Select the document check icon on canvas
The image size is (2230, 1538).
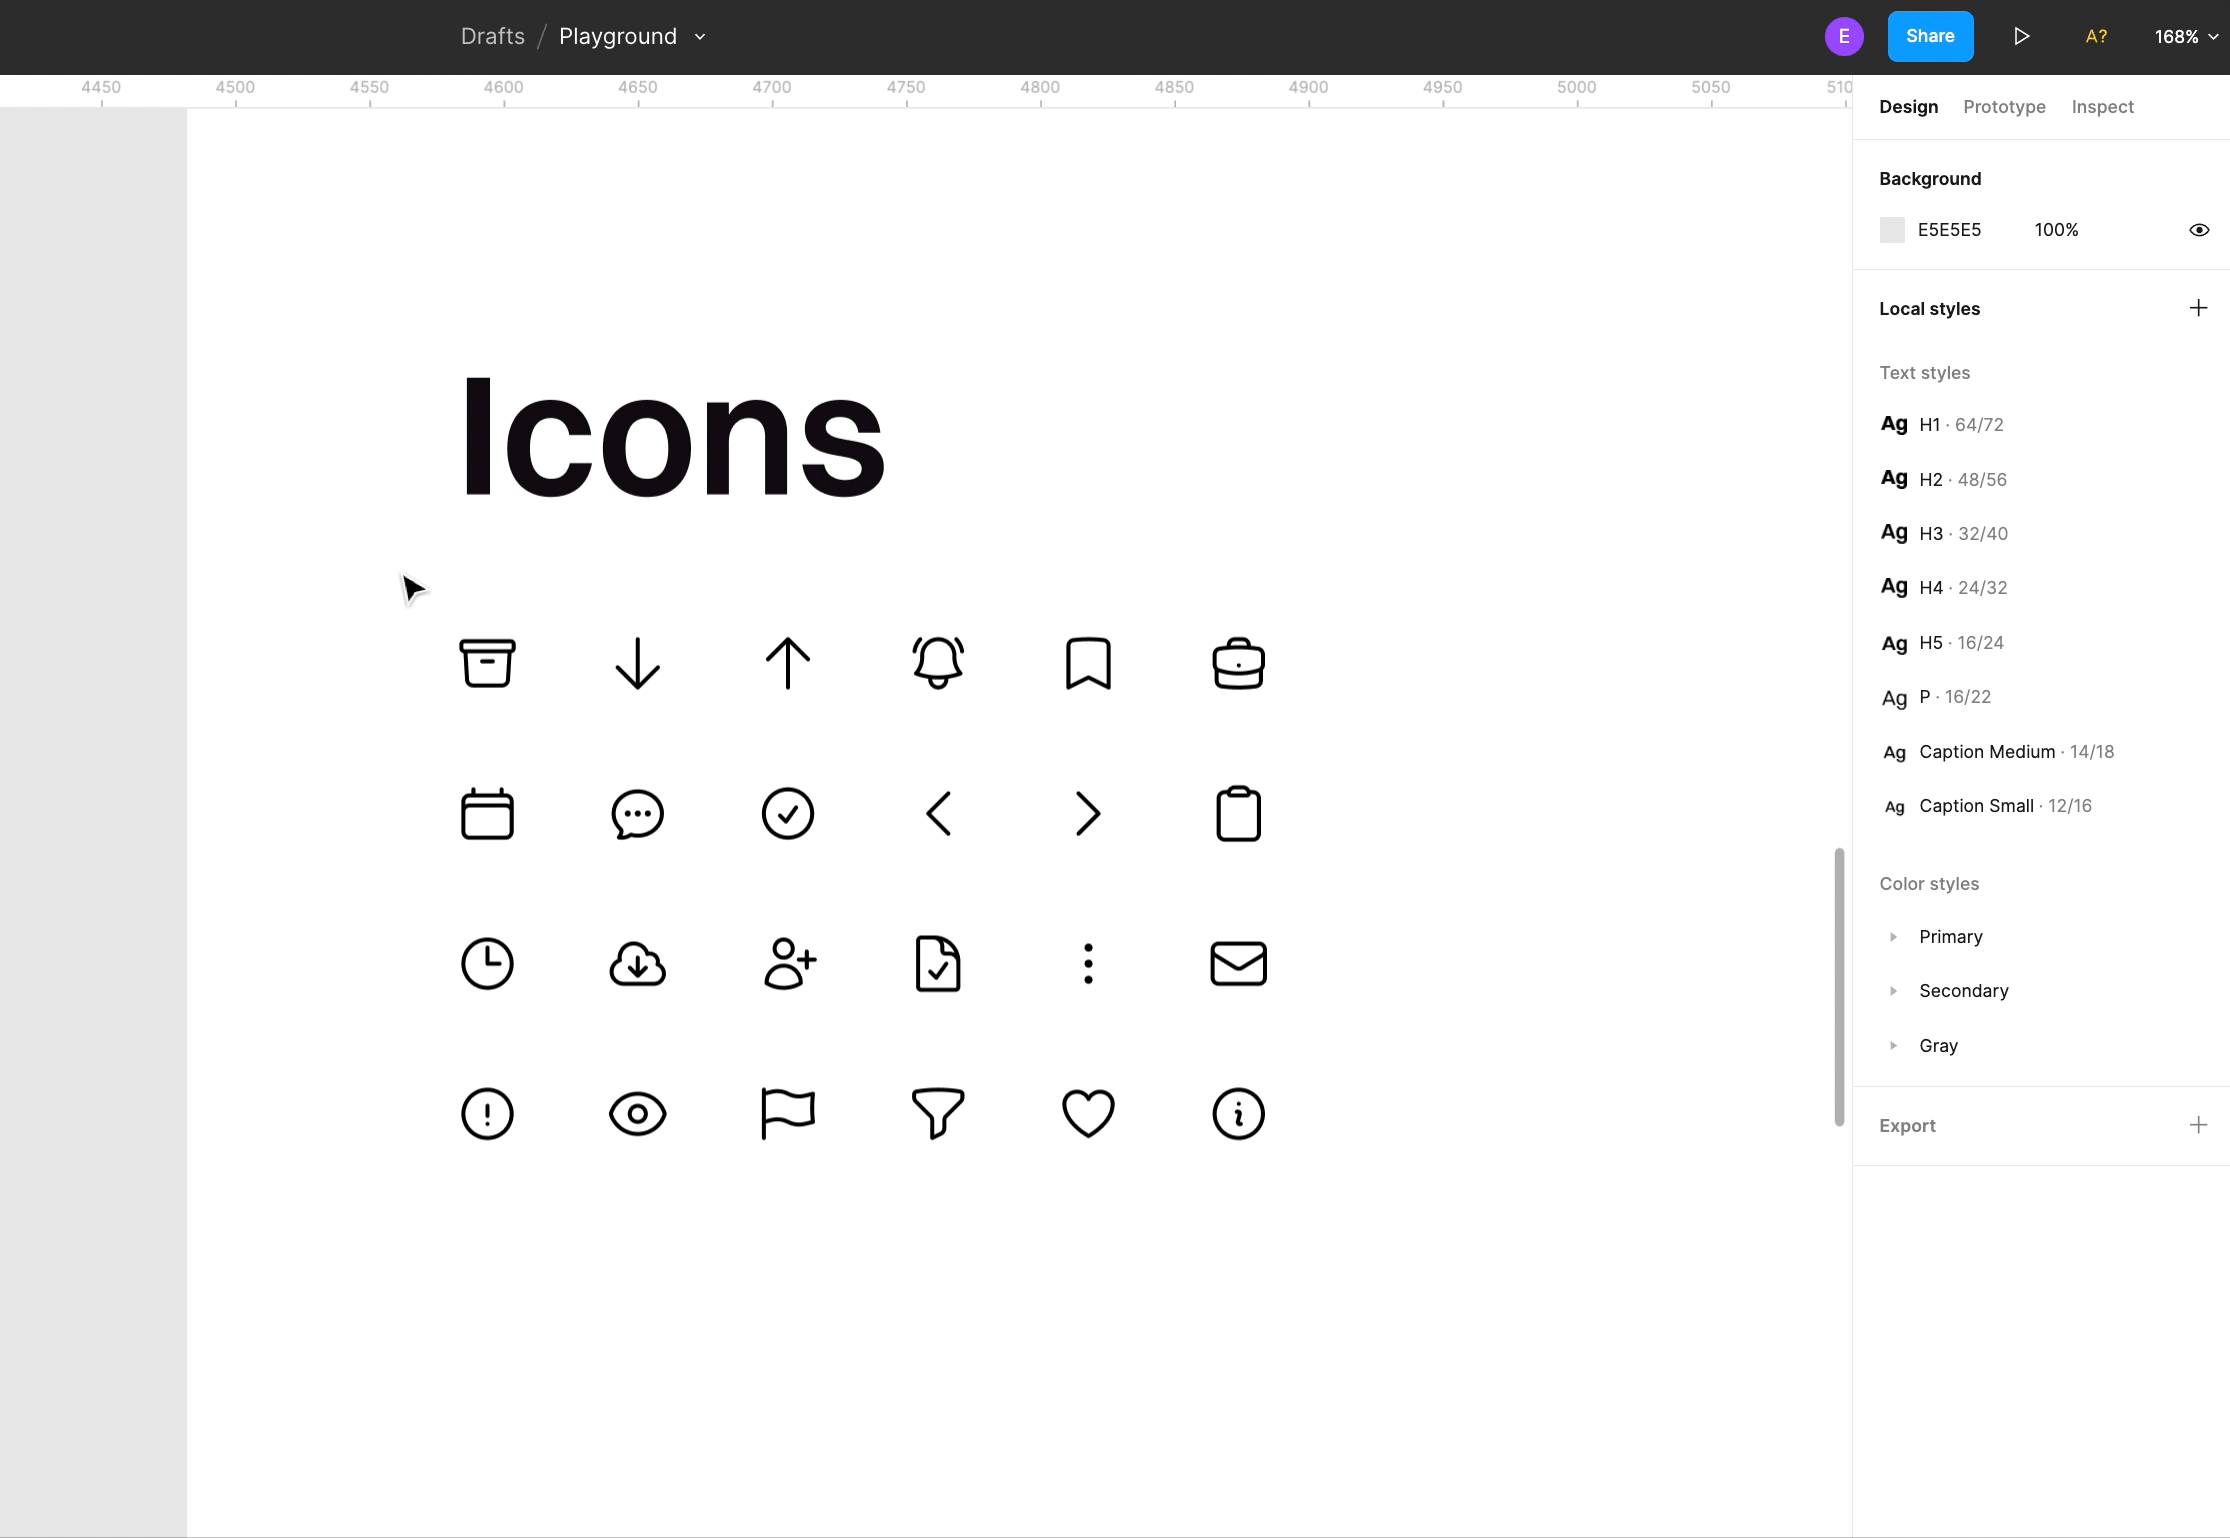click(x=938, y=963)
